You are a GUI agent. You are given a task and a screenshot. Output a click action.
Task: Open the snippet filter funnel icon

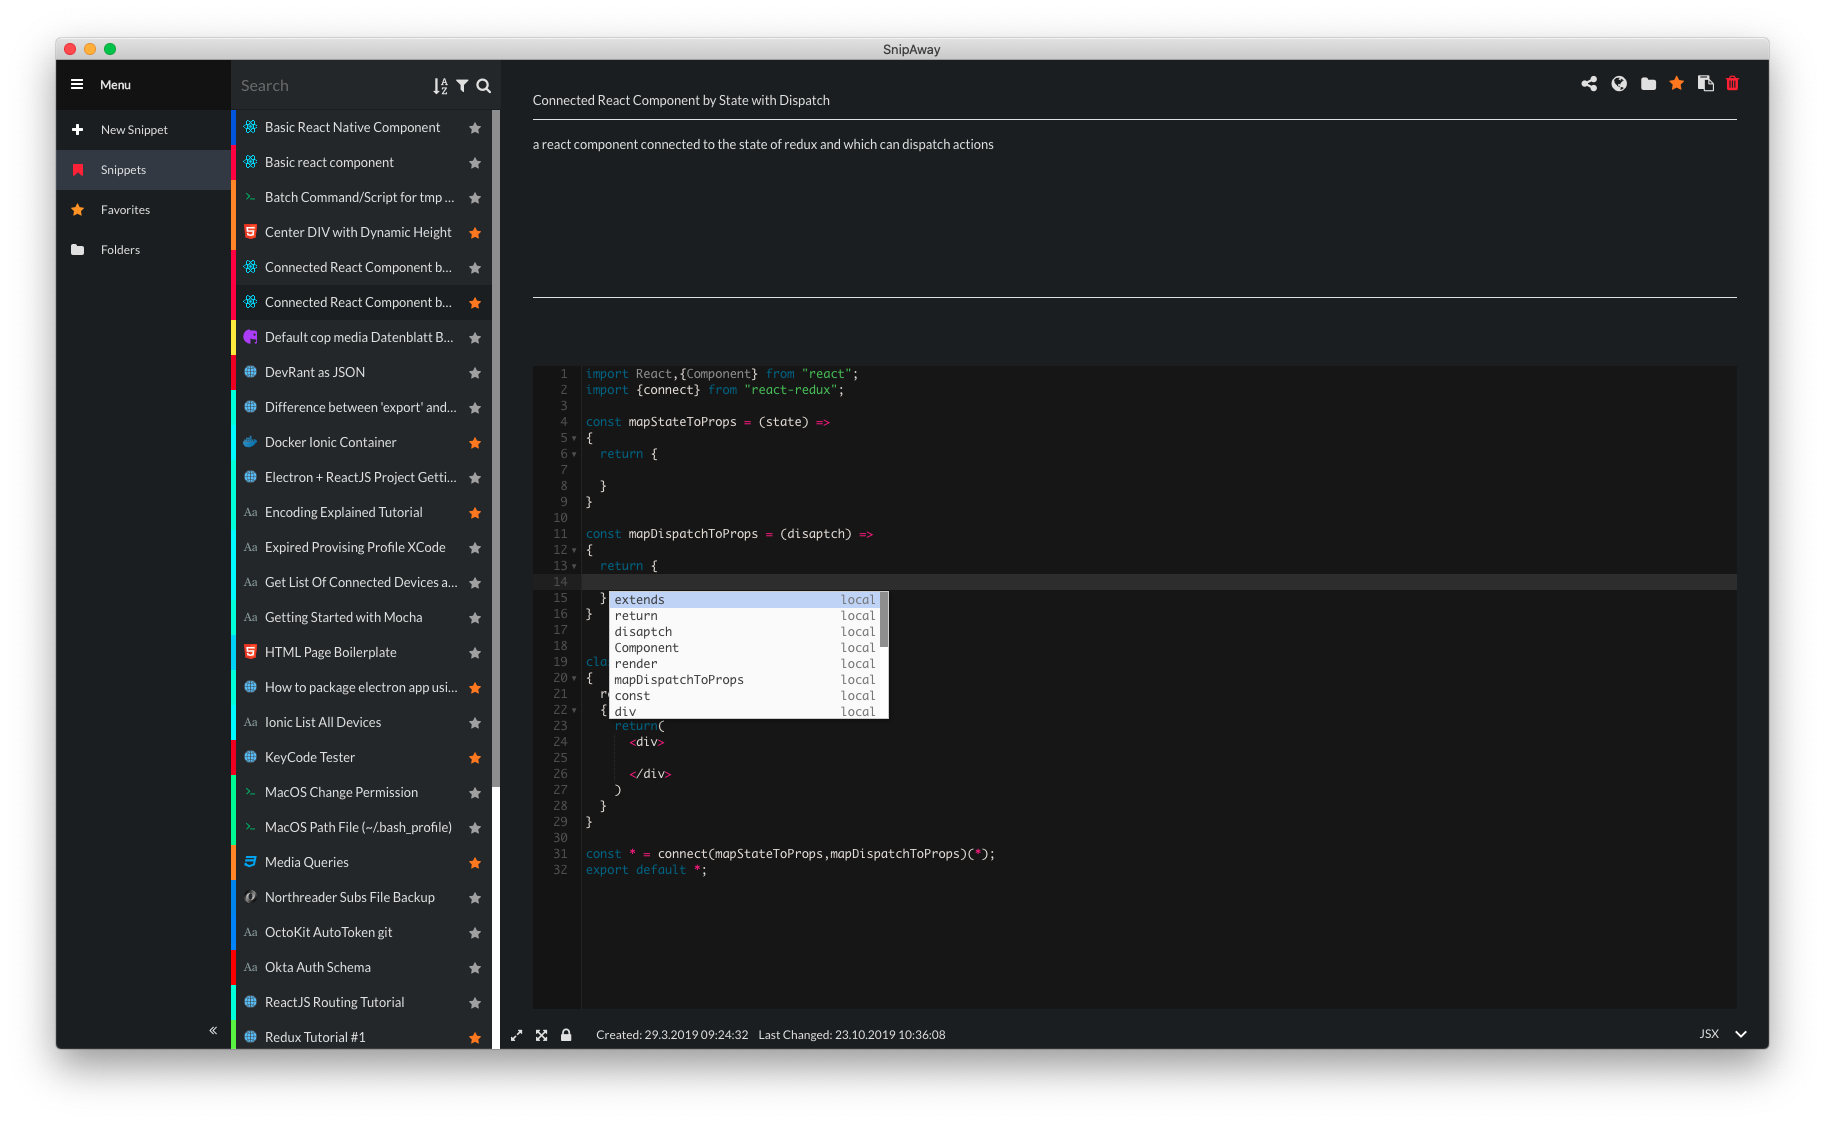coord(462,86)
